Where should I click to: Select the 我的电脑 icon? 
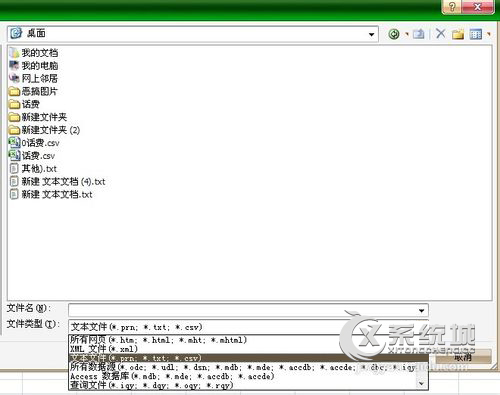[14, 65]
